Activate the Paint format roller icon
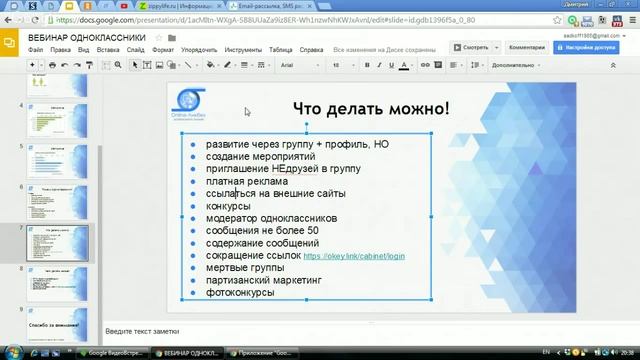 pos(89,65)
